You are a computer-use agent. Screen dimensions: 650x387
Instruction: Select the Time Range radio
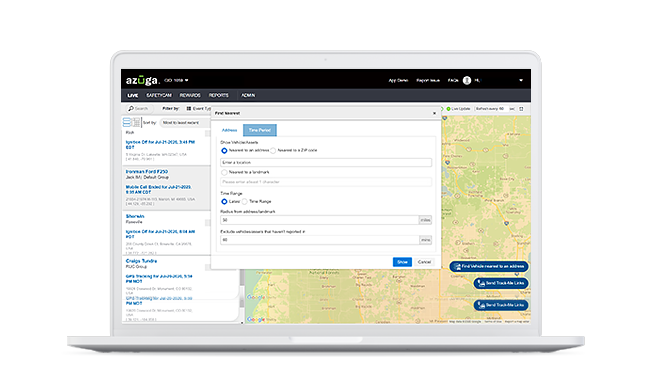point(245,201)
